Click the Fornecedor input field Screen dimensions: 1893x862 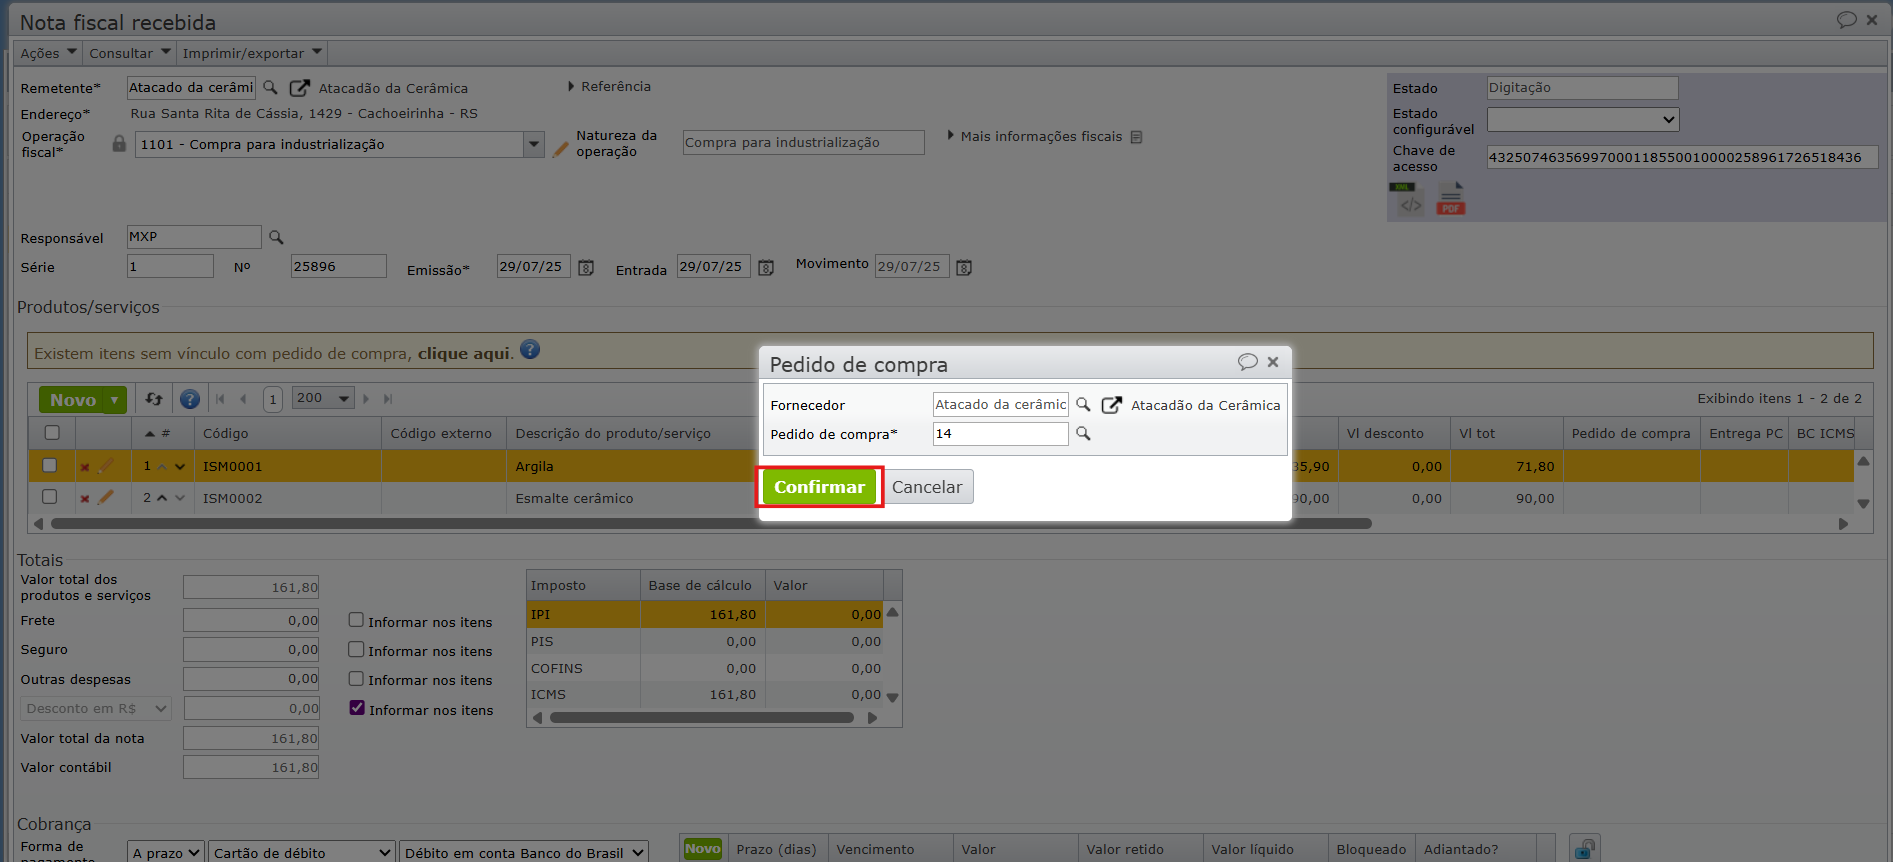pyautogui.click(x=1000, y=404)
